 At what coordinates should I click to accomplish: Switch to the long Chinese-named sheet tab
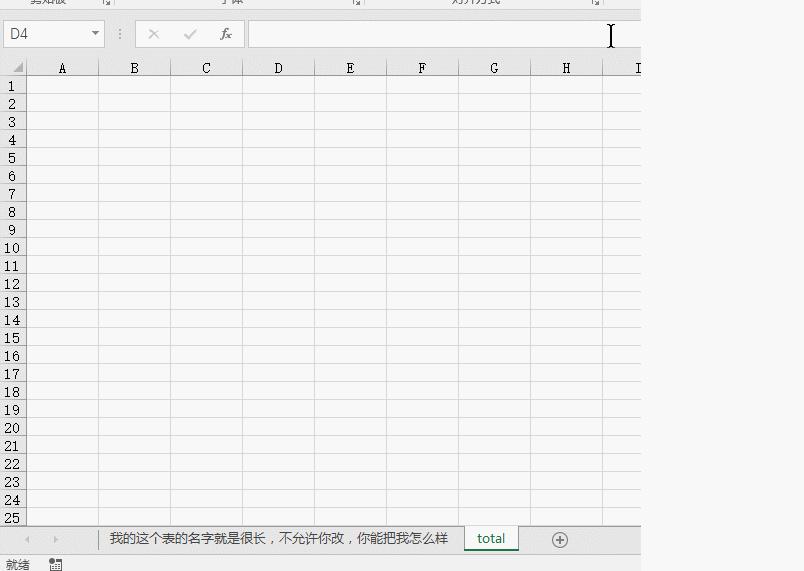coord(279,539)
